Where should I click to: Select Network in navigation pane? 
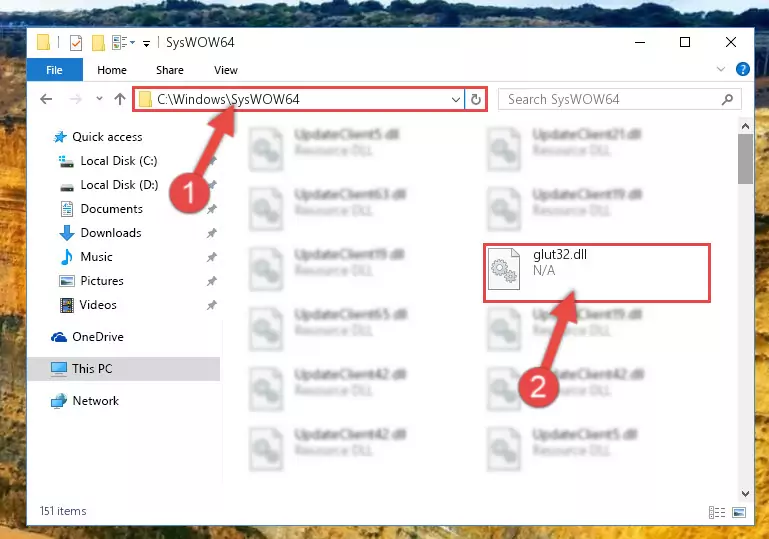[95, 401]
